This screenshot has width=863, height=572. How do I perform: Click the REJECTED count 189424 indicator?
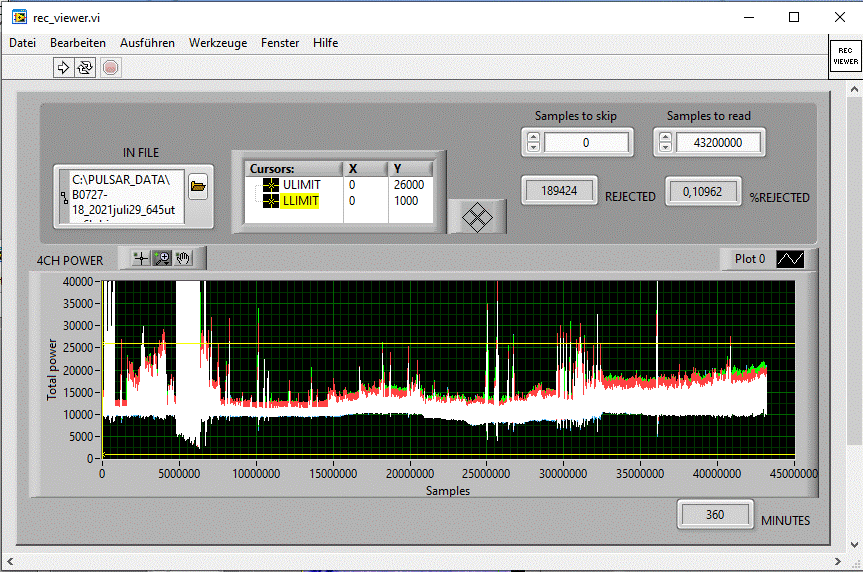pos(559,191)
